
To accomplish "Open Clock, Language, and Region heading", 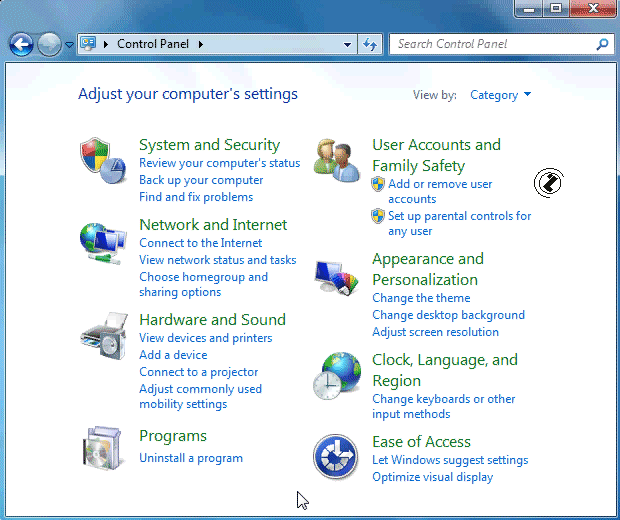I will coord(445,371).
